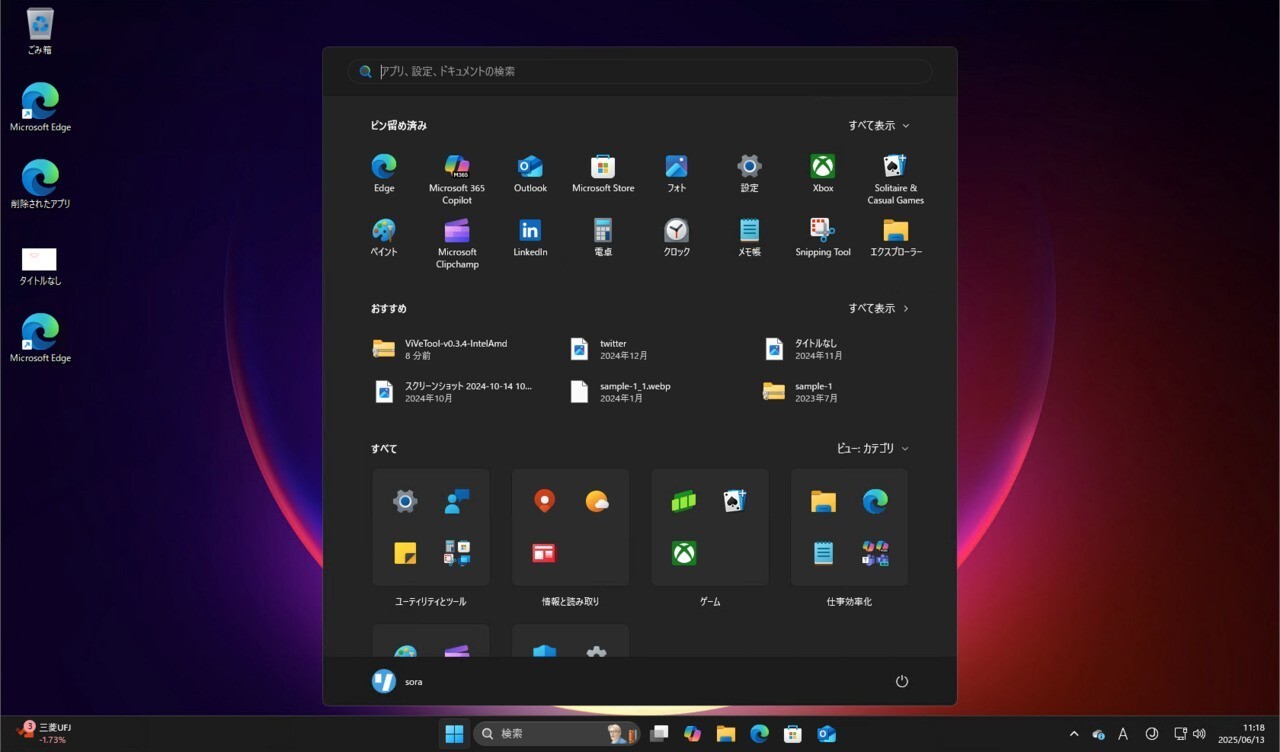Click the power button icon
The width and height of the screenshot is (1280, 752).
coord(901,681)
